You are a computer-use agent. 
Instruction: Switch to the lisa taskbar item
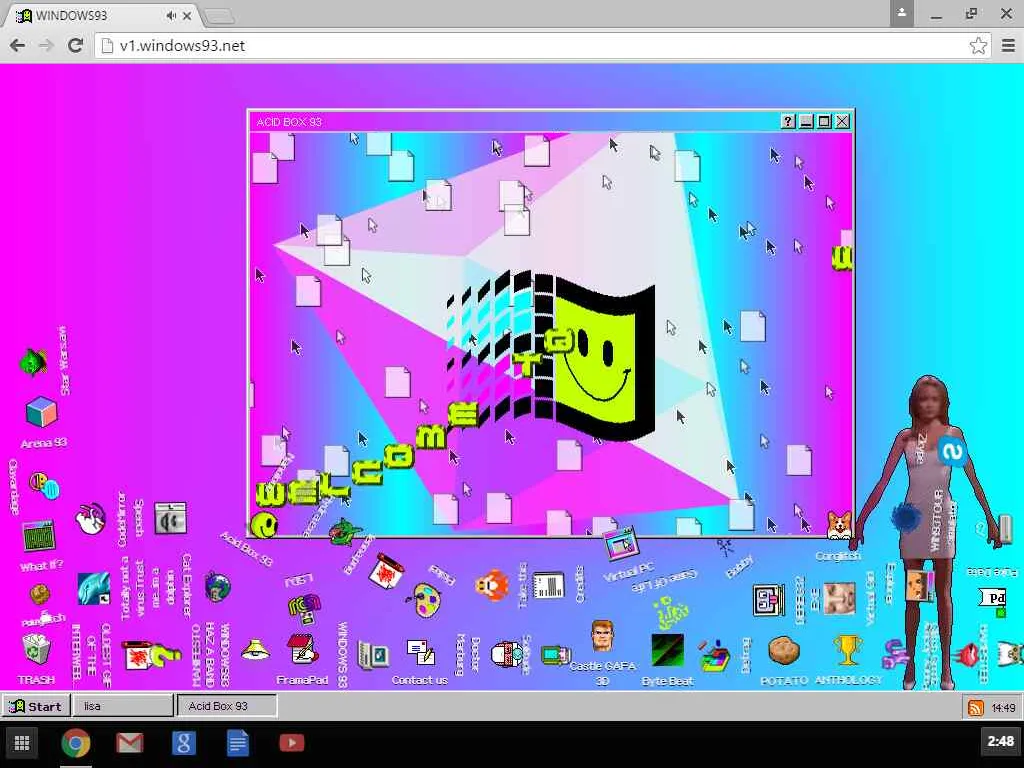pos(123,706)
